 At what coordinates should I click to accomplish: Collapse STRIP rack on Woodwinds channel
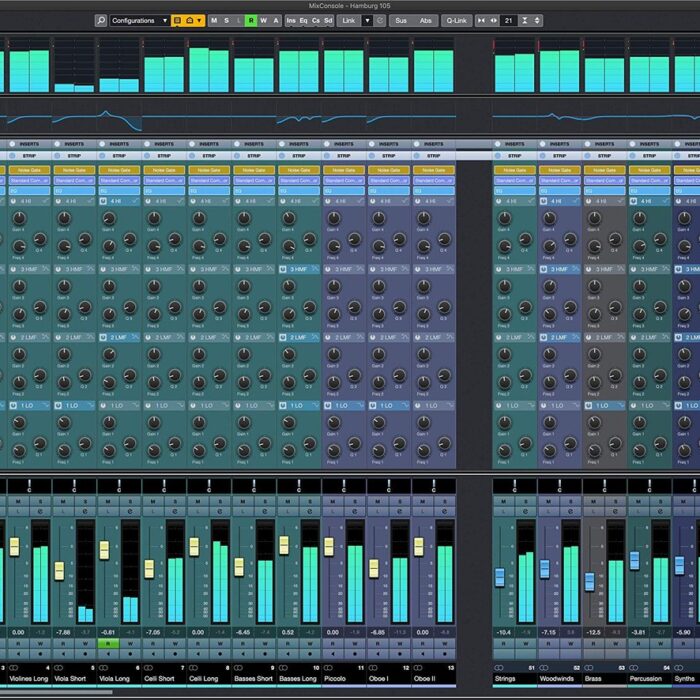[560, 156]
